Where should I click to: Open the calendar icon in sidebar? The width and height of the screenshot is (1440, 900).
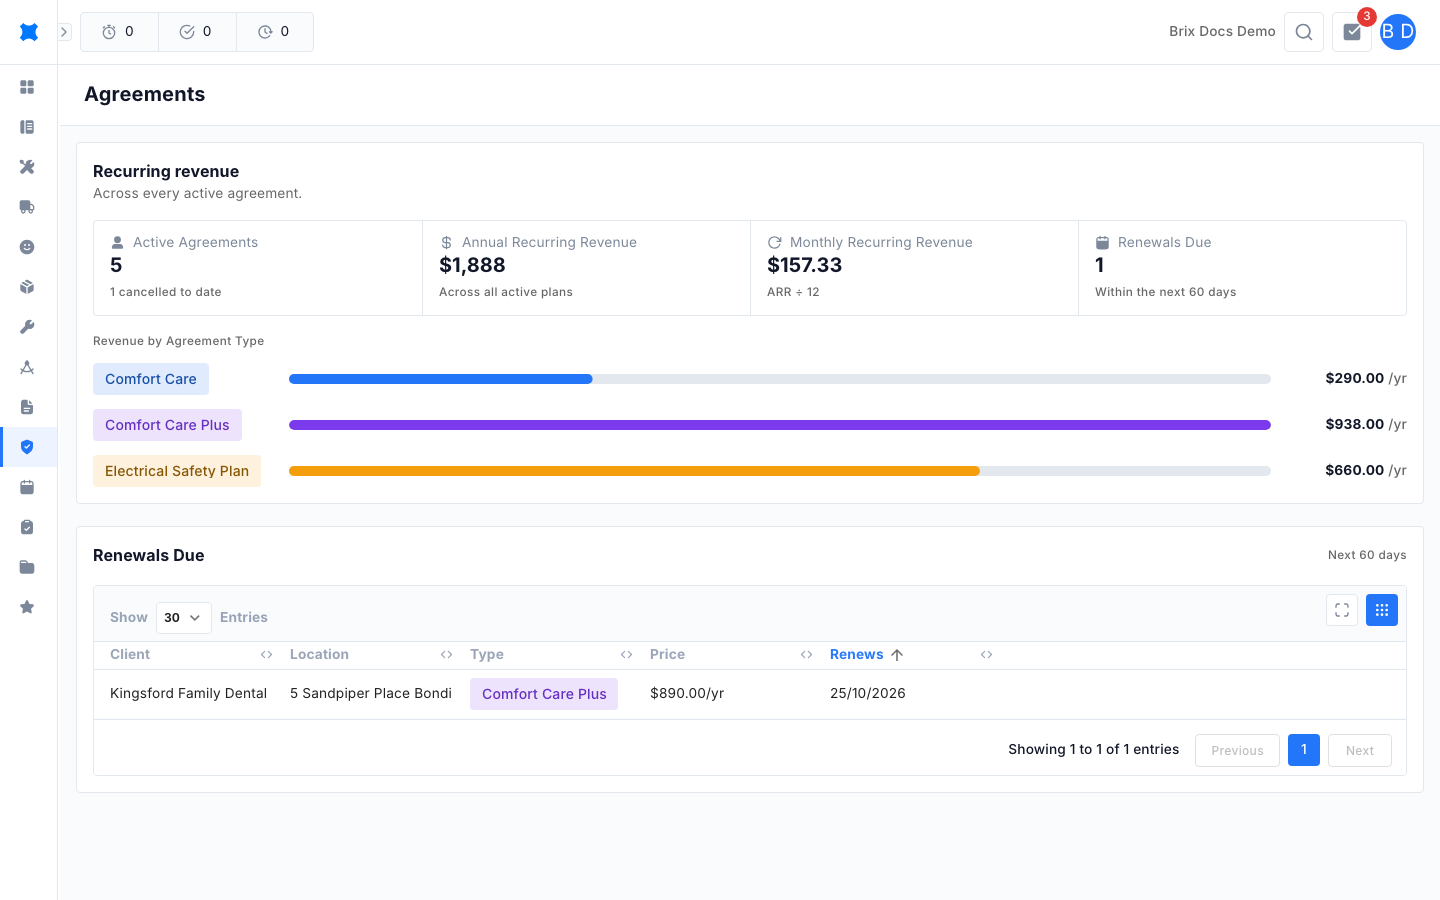[27, 487]
